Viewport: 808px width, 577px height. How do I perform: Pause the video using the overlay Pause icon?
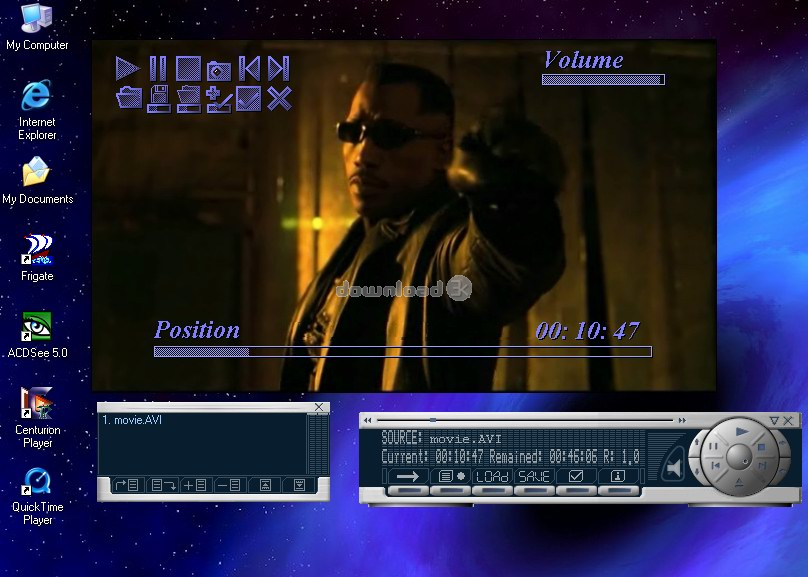(x=158, y=69)
